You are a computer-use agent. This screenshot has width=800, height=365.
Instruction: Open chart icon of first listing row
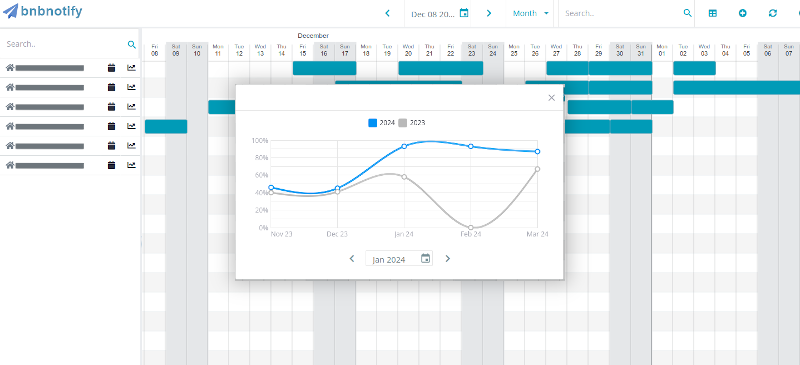132,67
